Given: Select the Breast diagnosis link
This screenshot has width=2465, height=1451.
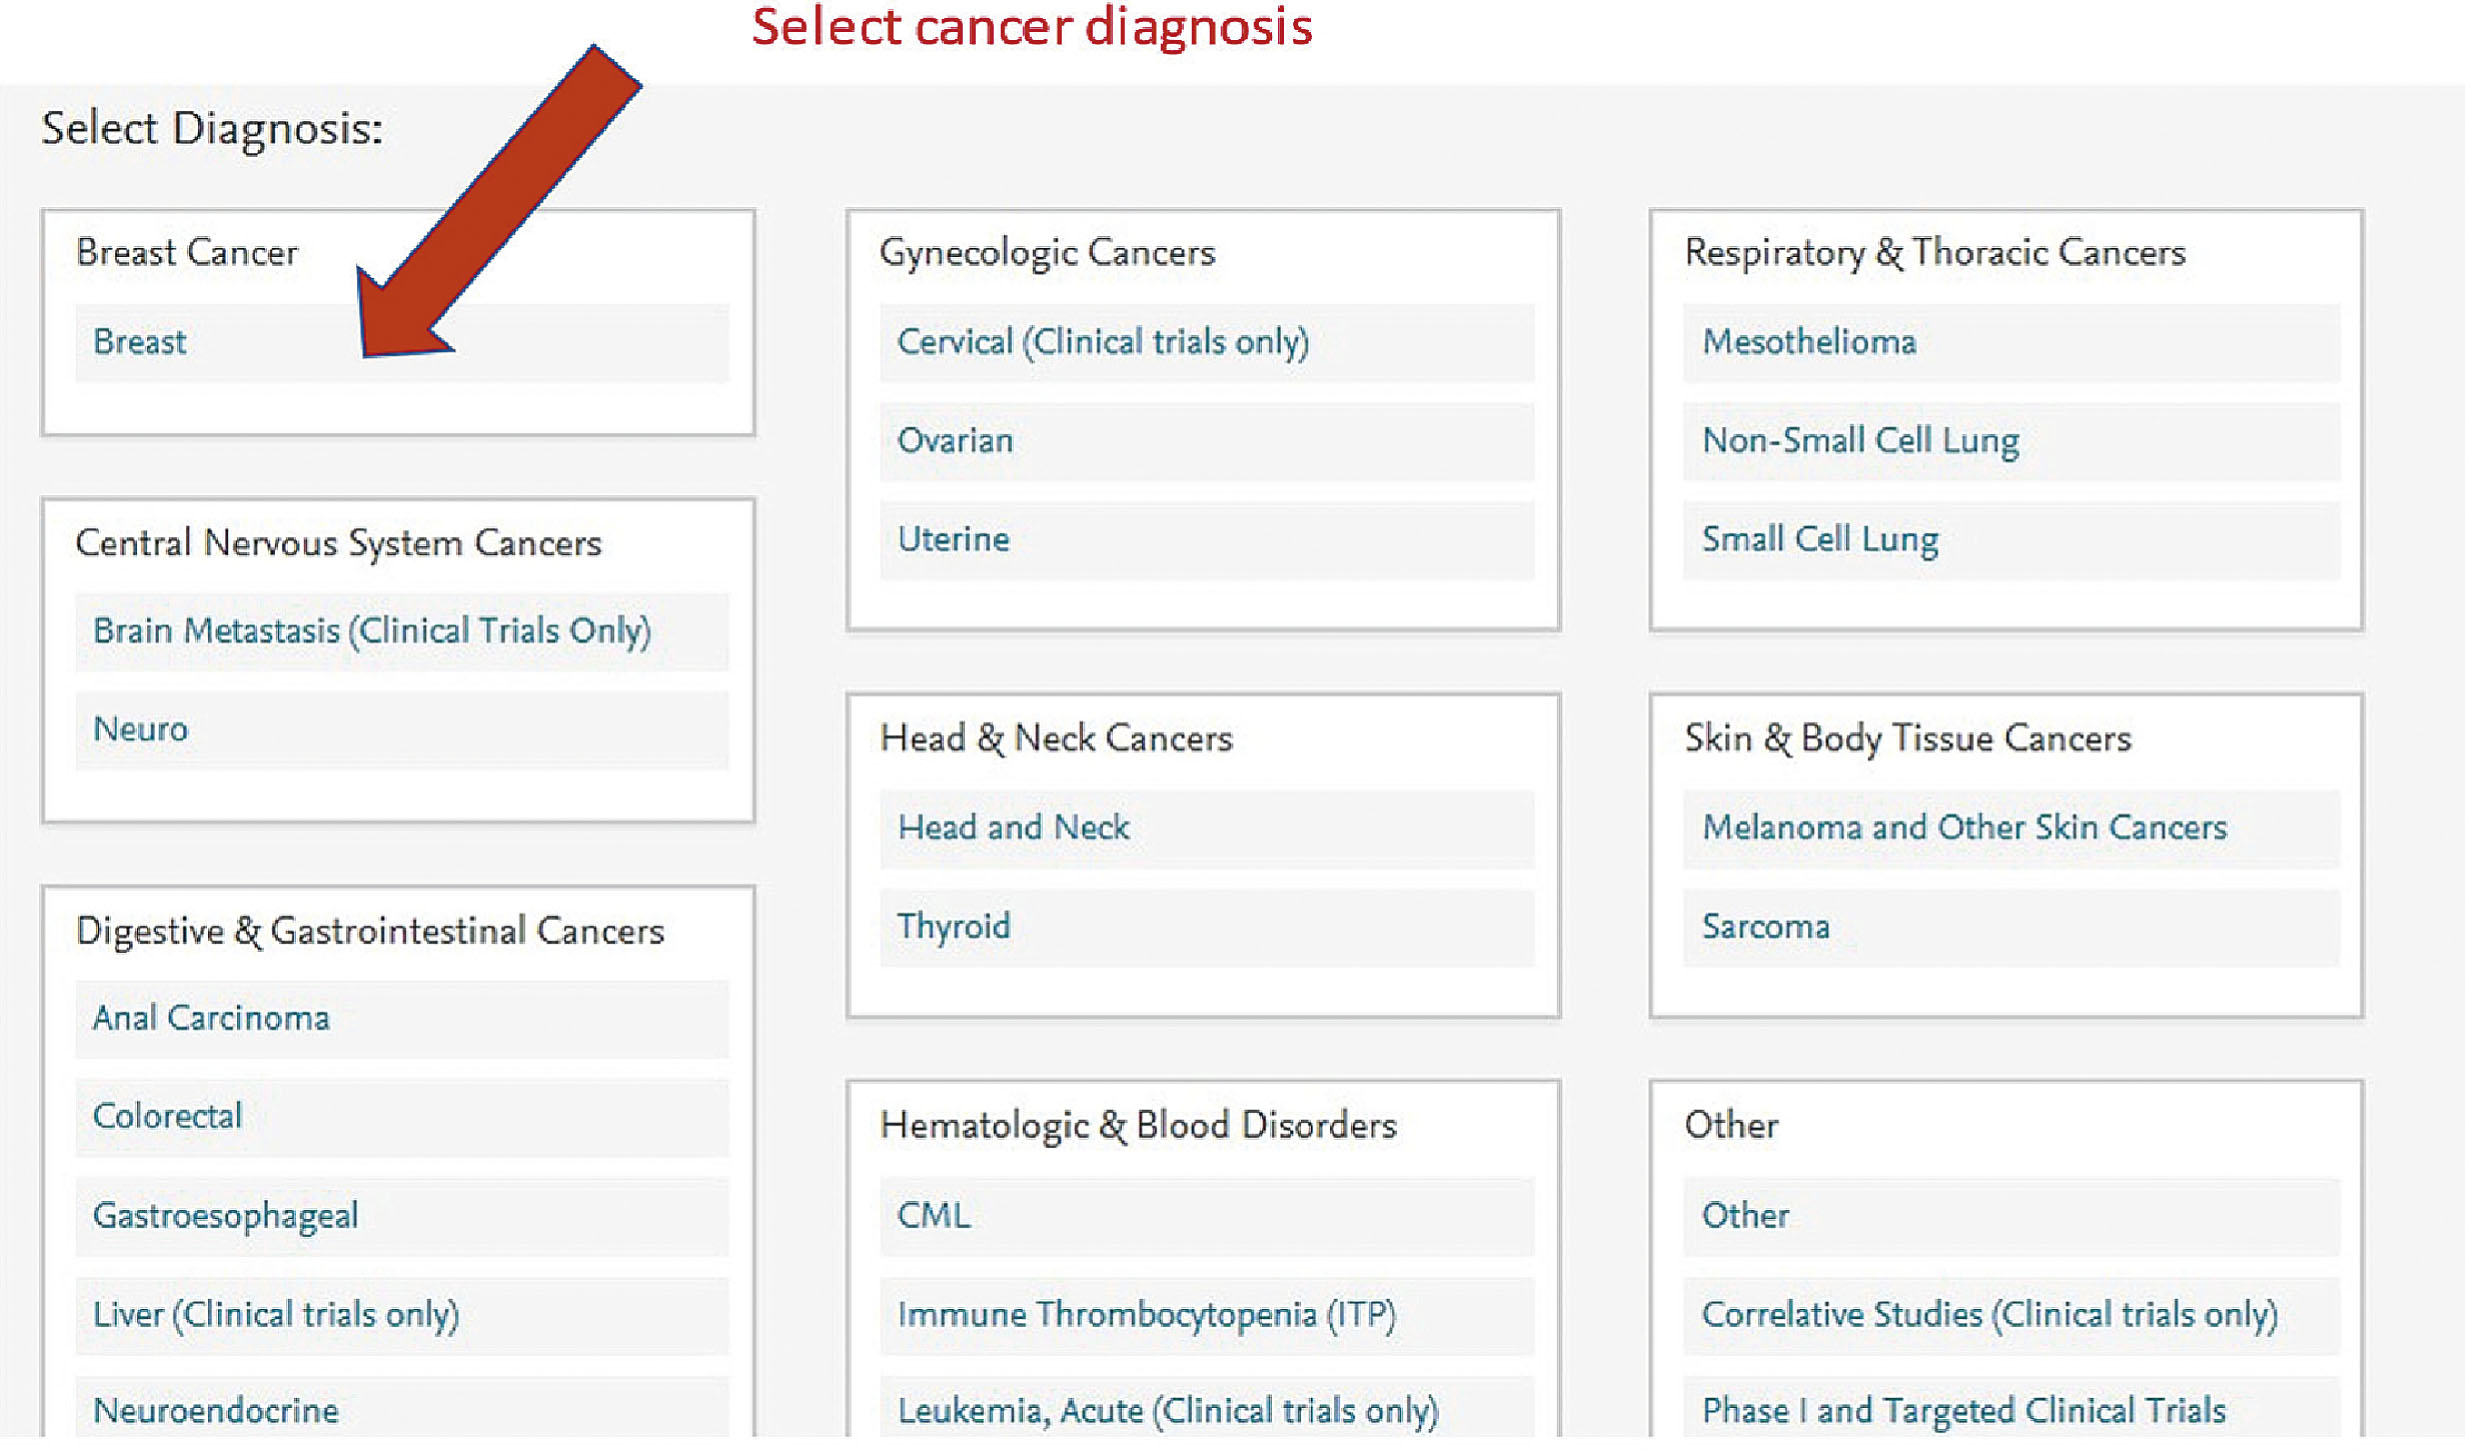Looking at the screenshot, I should point(140,343).
